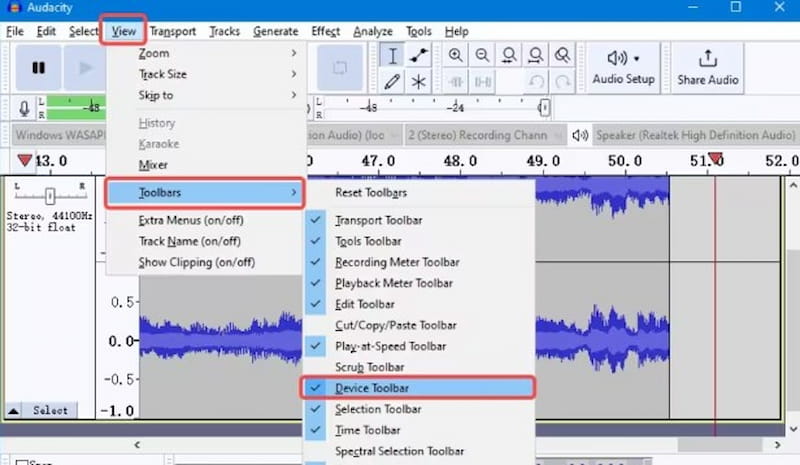Uncheck Tools Toolbar

coord(419,241)
